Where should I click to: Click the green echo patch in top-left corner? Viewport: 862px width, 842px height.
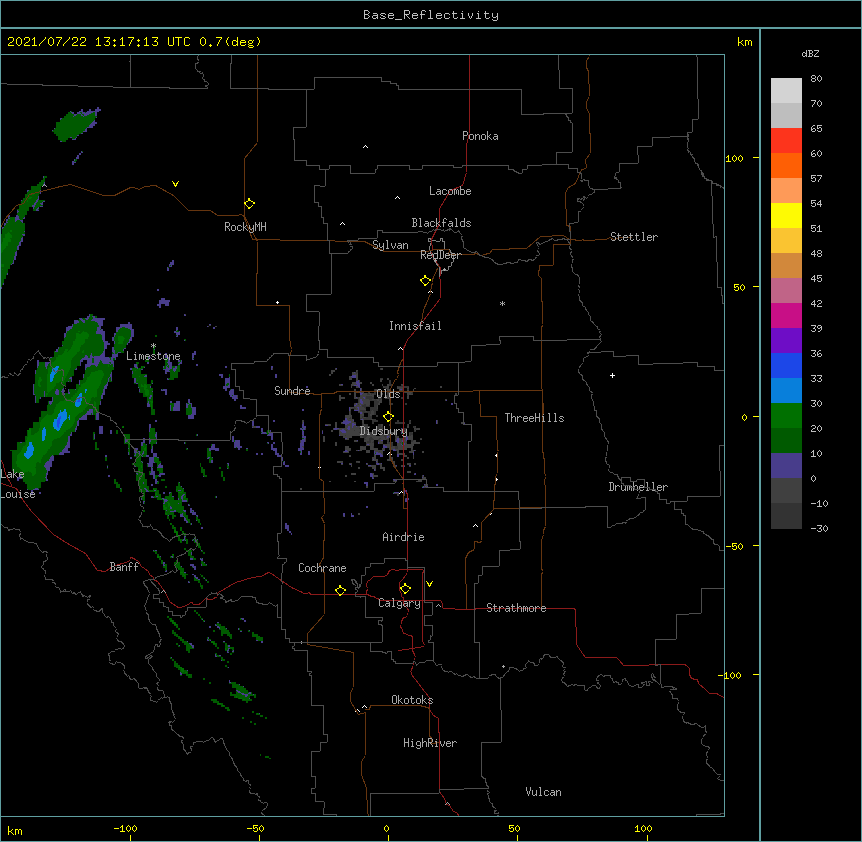pos(76,124)
